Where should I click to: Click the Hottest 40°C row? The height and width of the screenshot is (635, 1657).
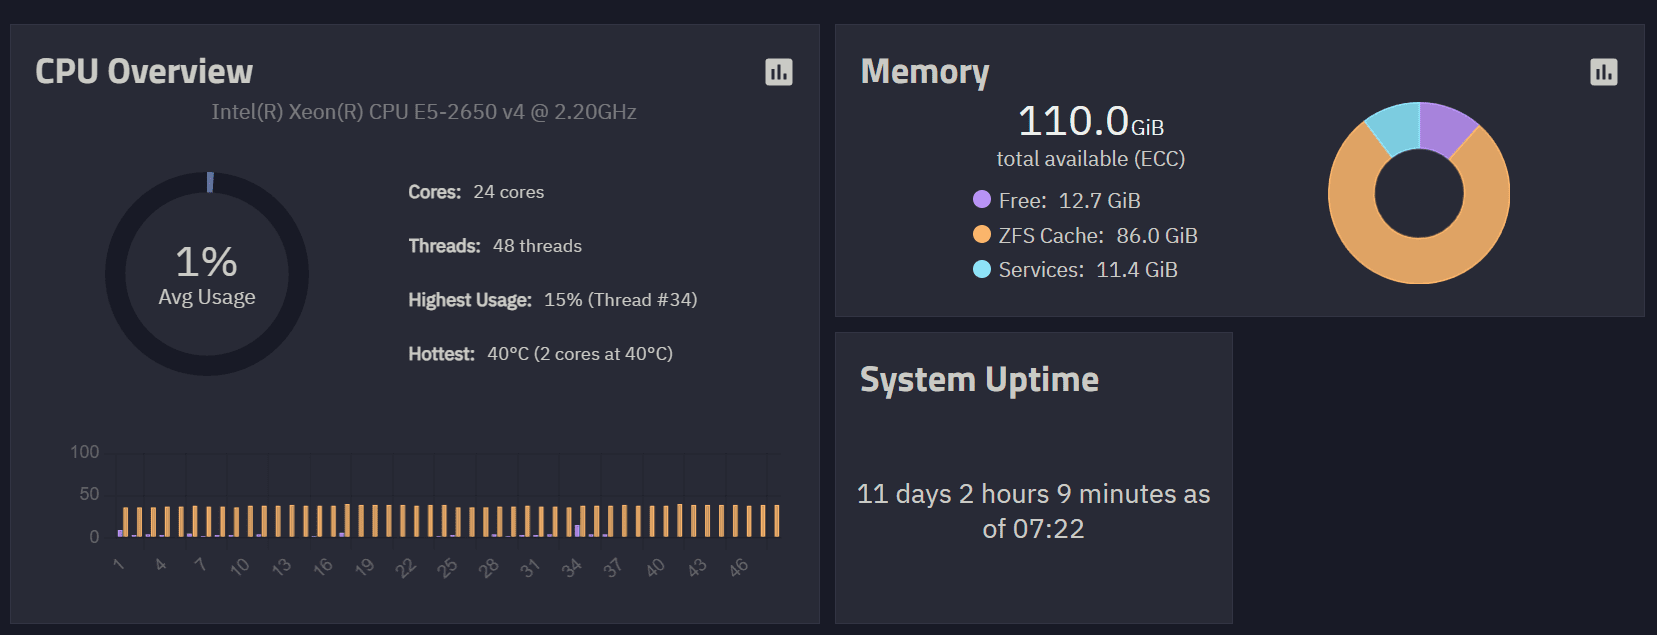(541, 354)
